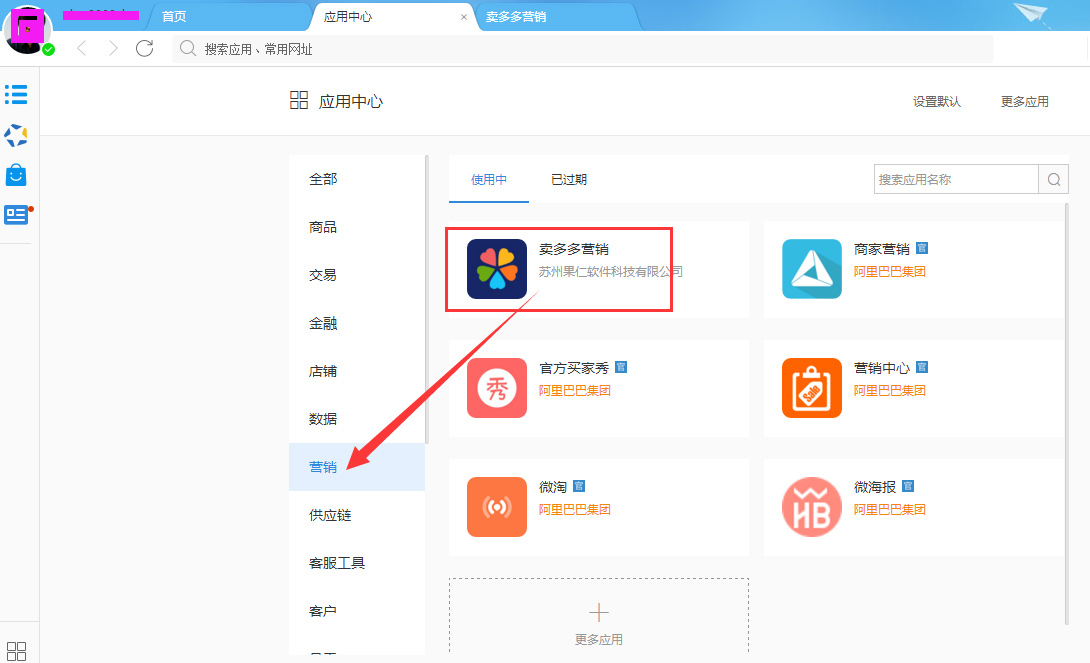
Task: Click the 微海报 app title
Action: (875, 487)
